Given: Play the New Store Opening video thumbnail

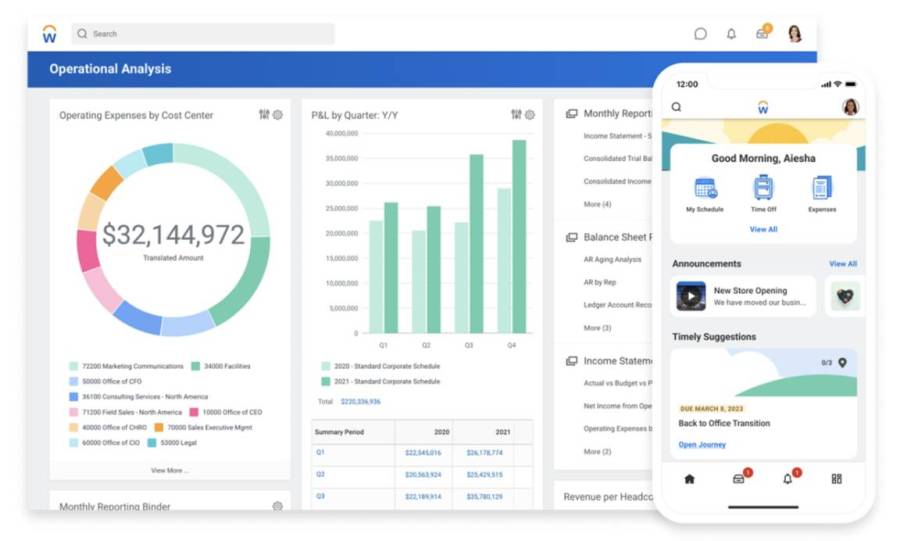Looking at the screenshot, I should click(x=691, y=296).
